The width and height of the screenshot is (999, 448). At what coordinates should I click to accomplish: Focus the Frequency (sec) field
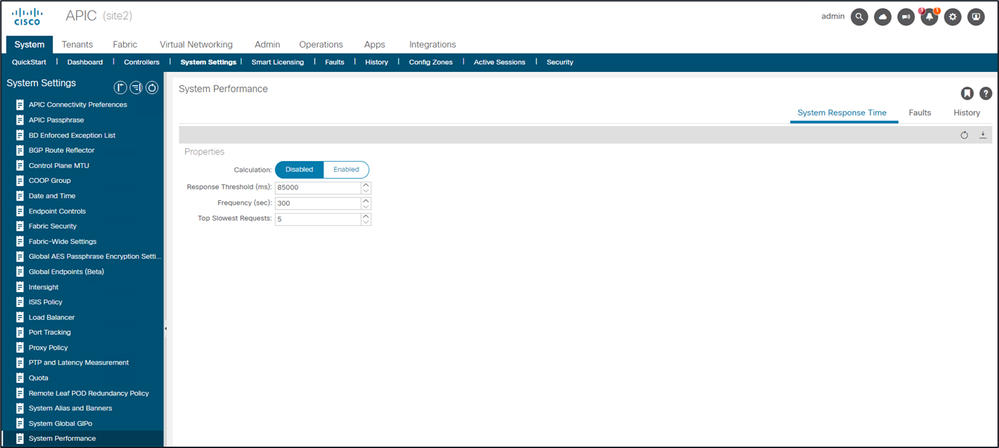pyautogui.click(x=318, y=203)
